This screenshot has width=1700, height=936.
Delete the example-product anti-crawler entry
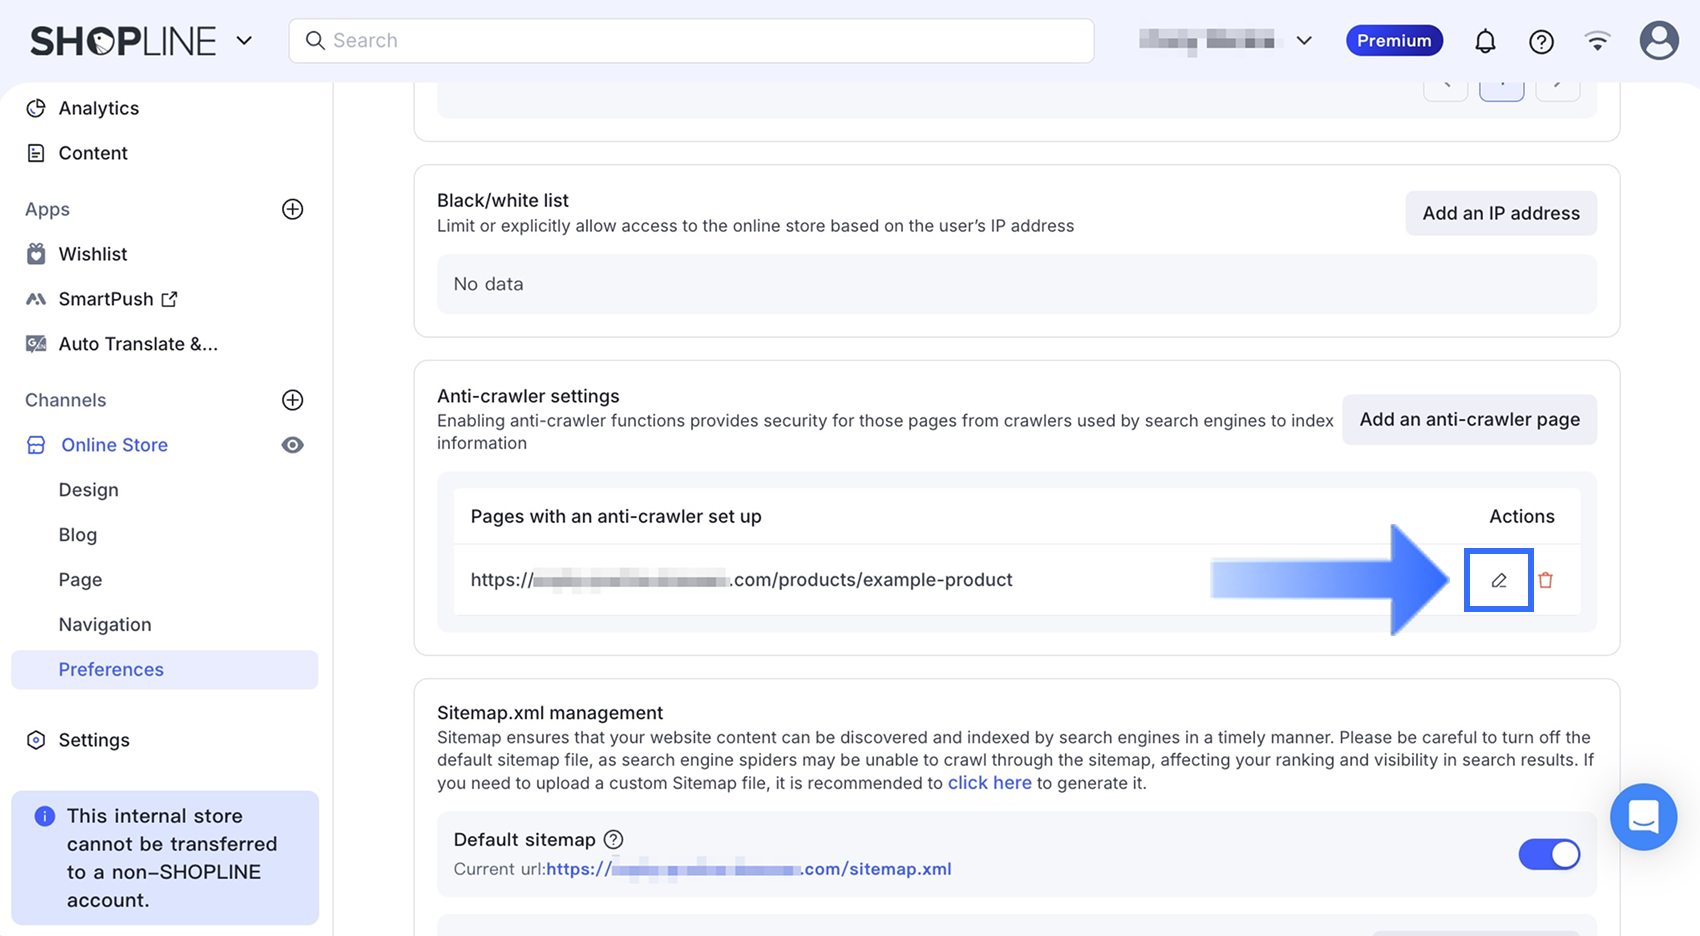point(1545,580)
